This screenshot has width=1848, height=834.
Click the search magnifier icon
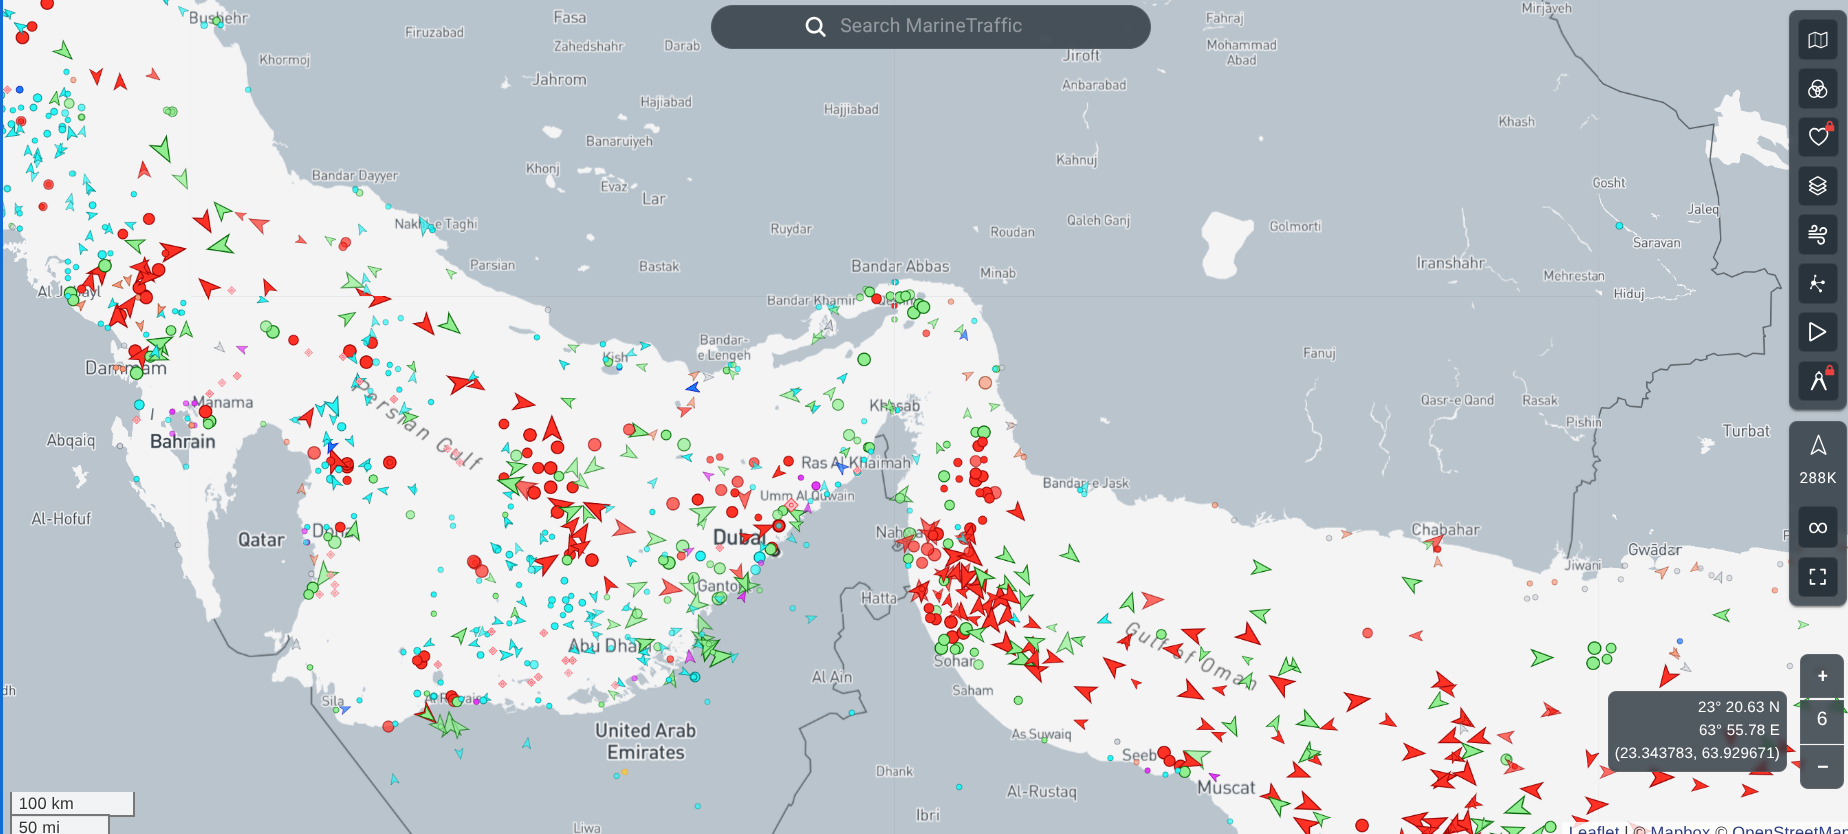(x=815, y=27)
